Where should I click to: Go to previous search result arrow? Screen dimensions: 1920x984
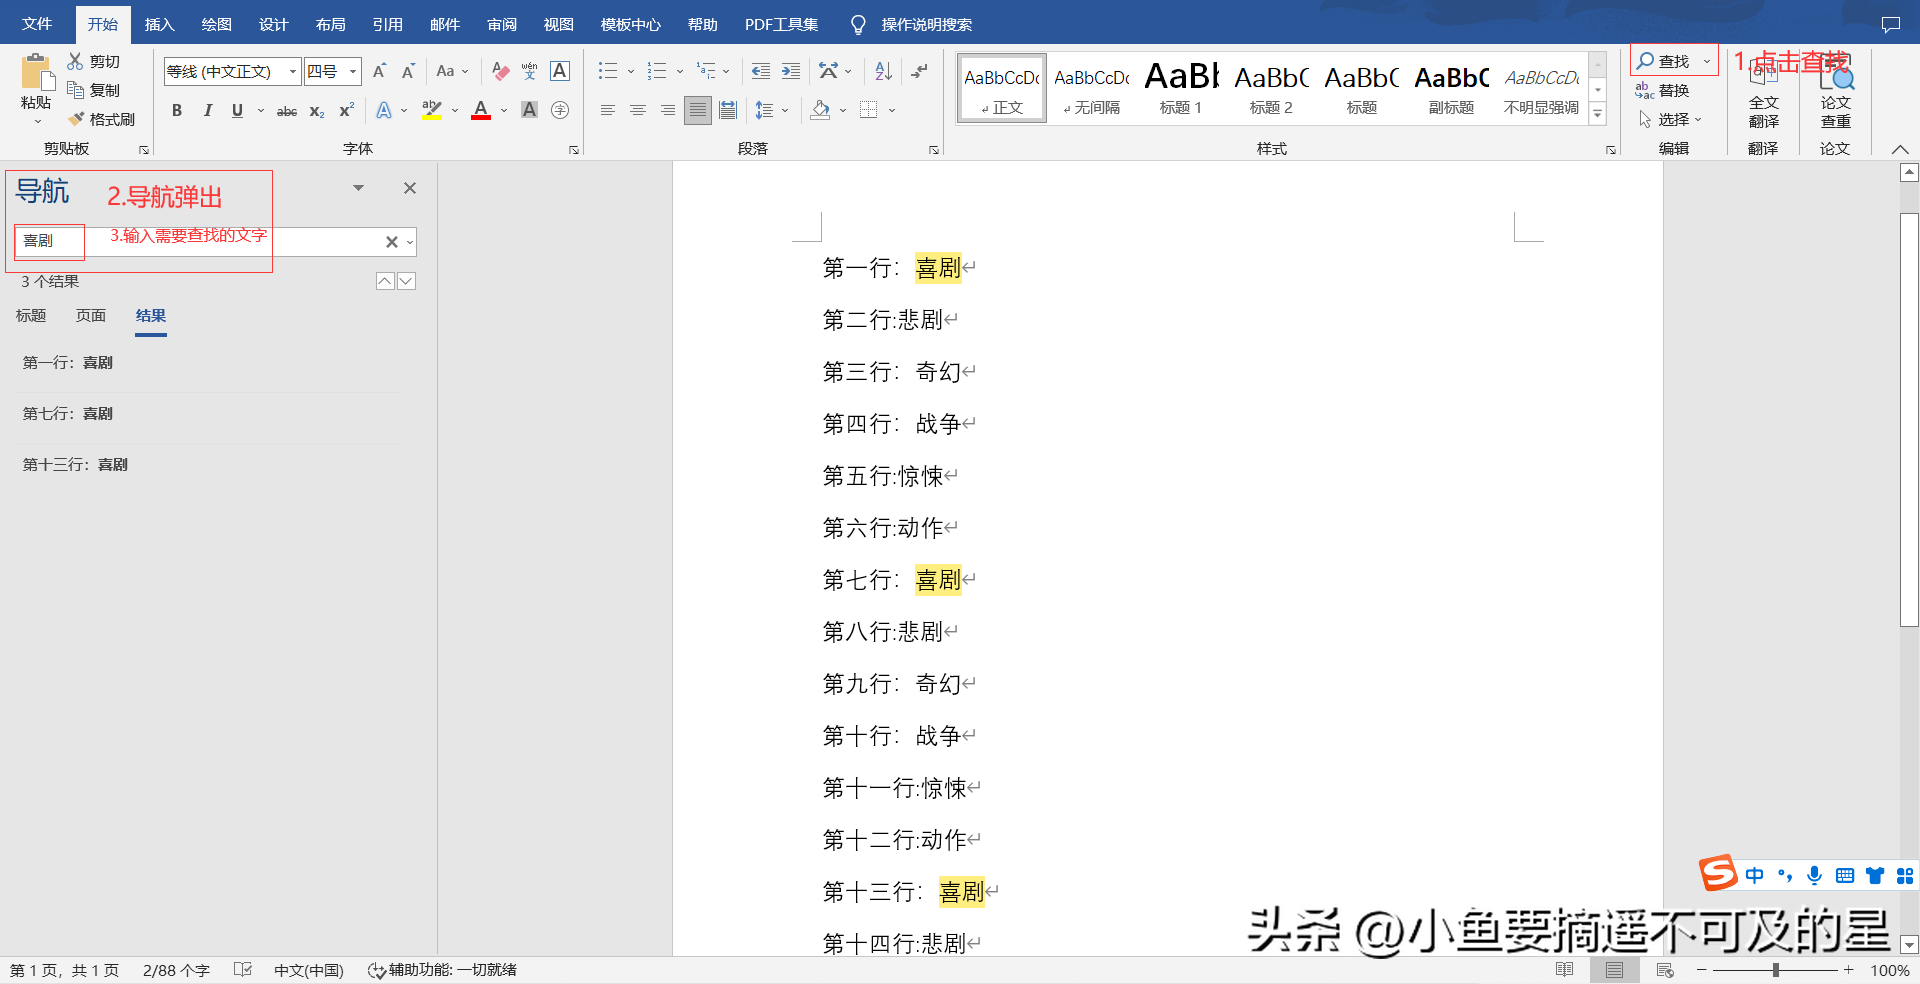385,281
